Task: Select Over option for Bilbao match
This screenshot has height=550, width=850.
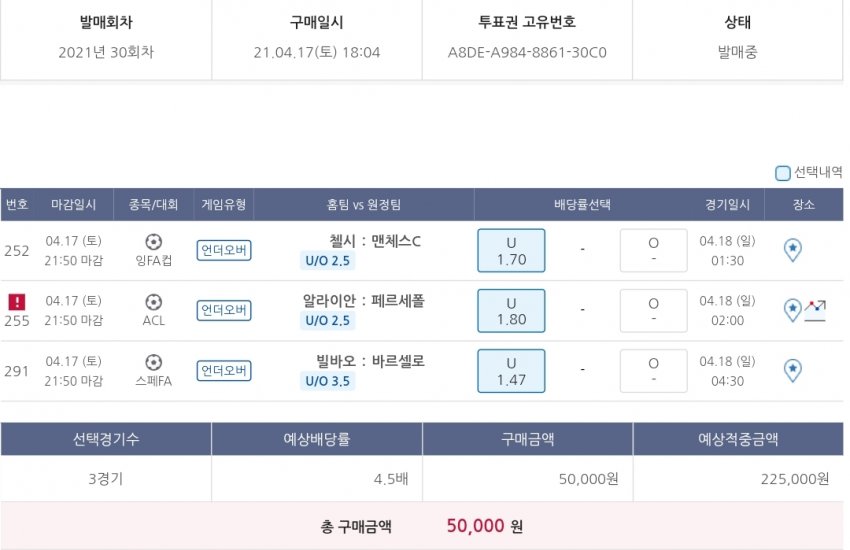Action: (x=653, y=371)
